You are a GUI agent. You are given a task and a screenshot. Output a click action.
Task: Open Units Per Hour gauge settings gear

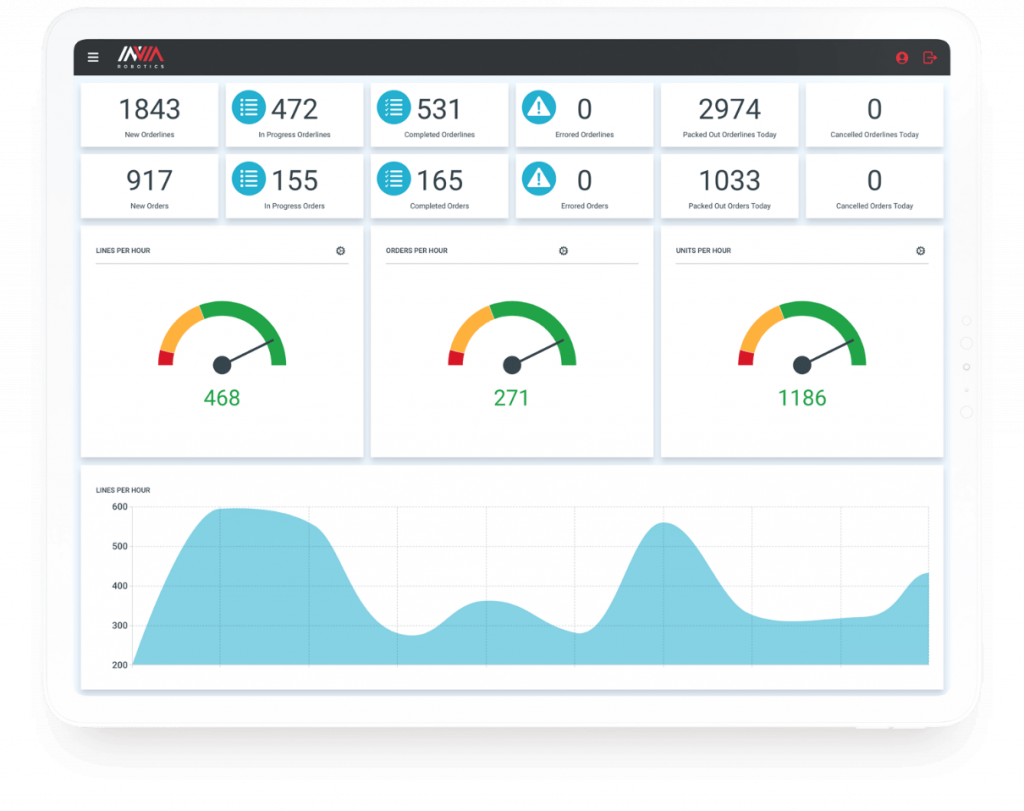(x=920, y=251)
